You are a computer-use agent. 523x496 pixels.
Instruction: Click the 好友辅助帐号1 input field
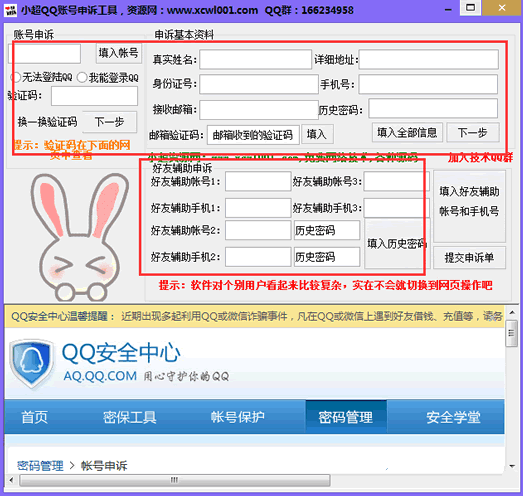click(258, 181)
